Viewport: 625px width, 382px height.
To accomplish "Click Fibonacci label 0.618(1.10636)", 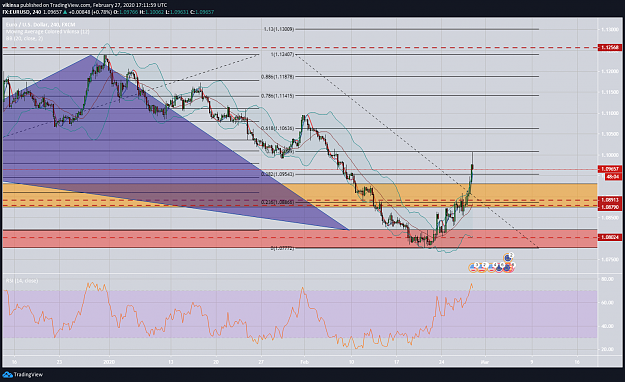I will tap(277, 128).
